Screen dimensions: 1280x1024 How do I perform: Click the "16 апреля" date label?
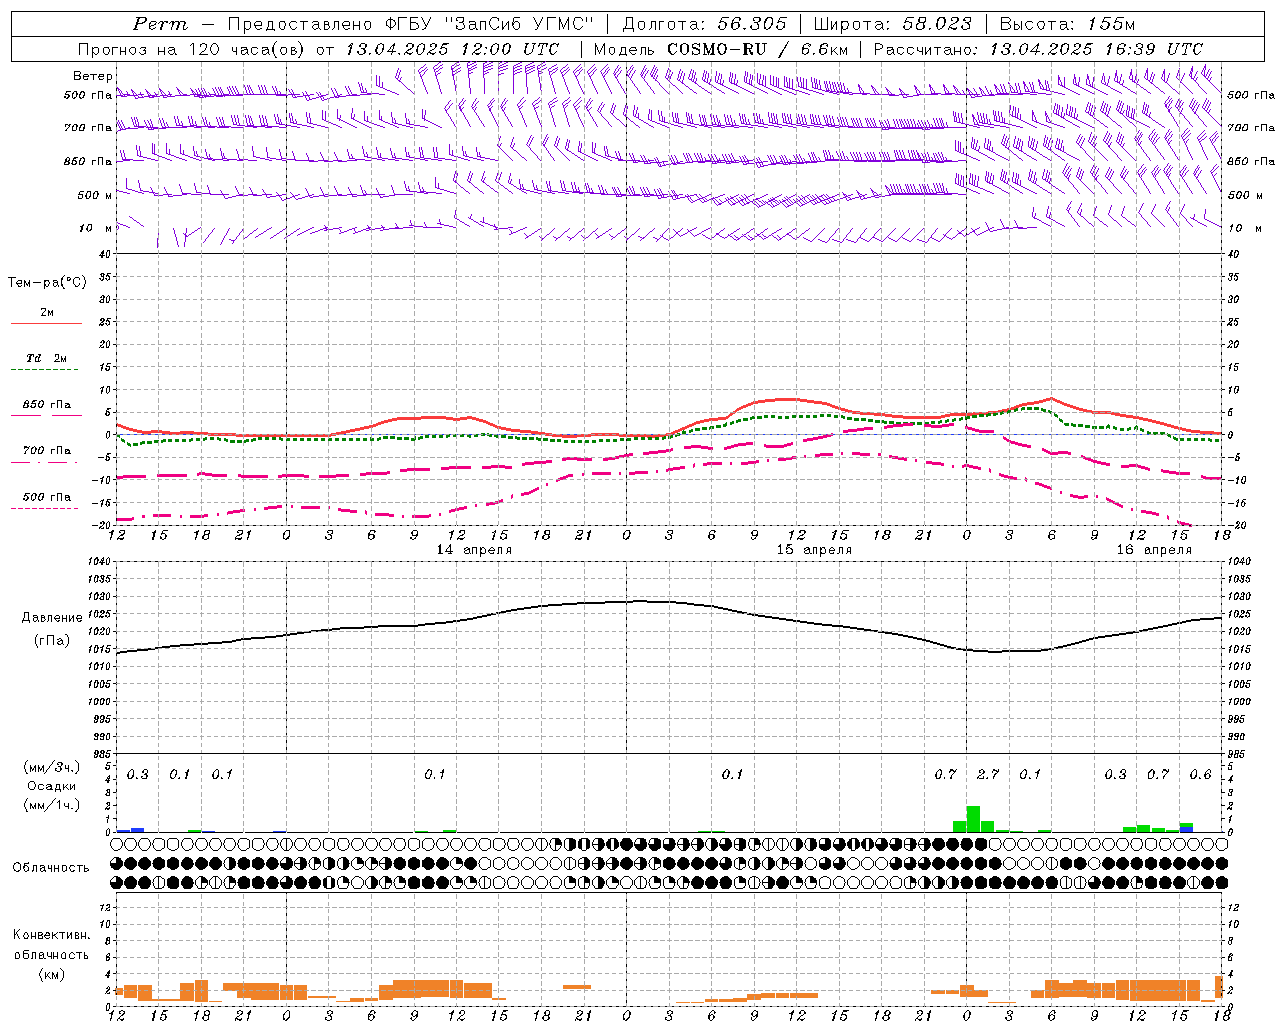[x=1154, y=550]
